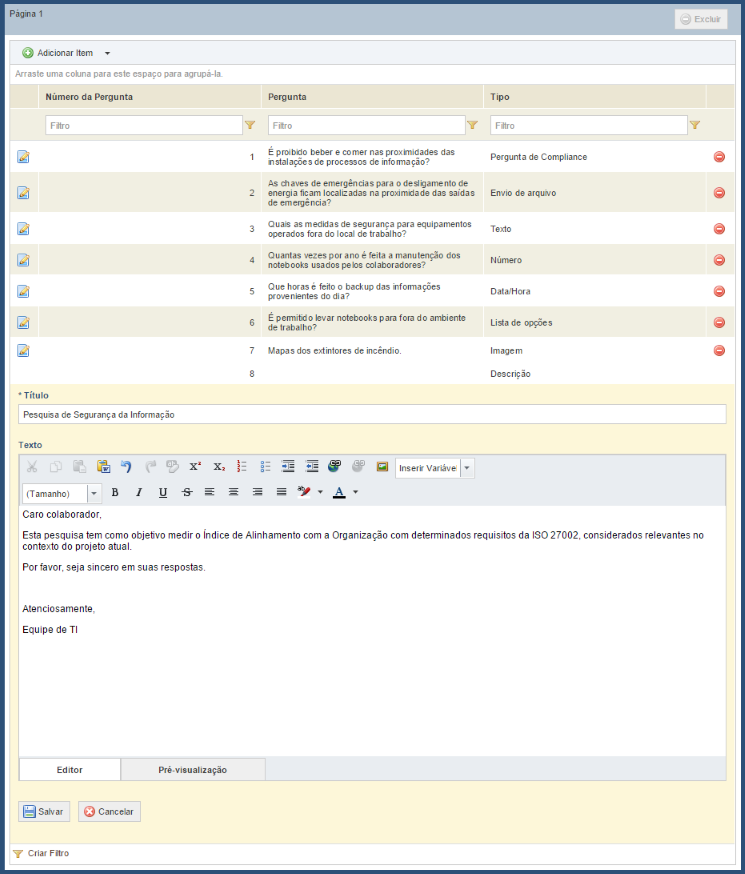Image resolution: width=745 pixels, height=874 pixels.
Task: Click the Título input field
Action: click(x=372, y=415)
